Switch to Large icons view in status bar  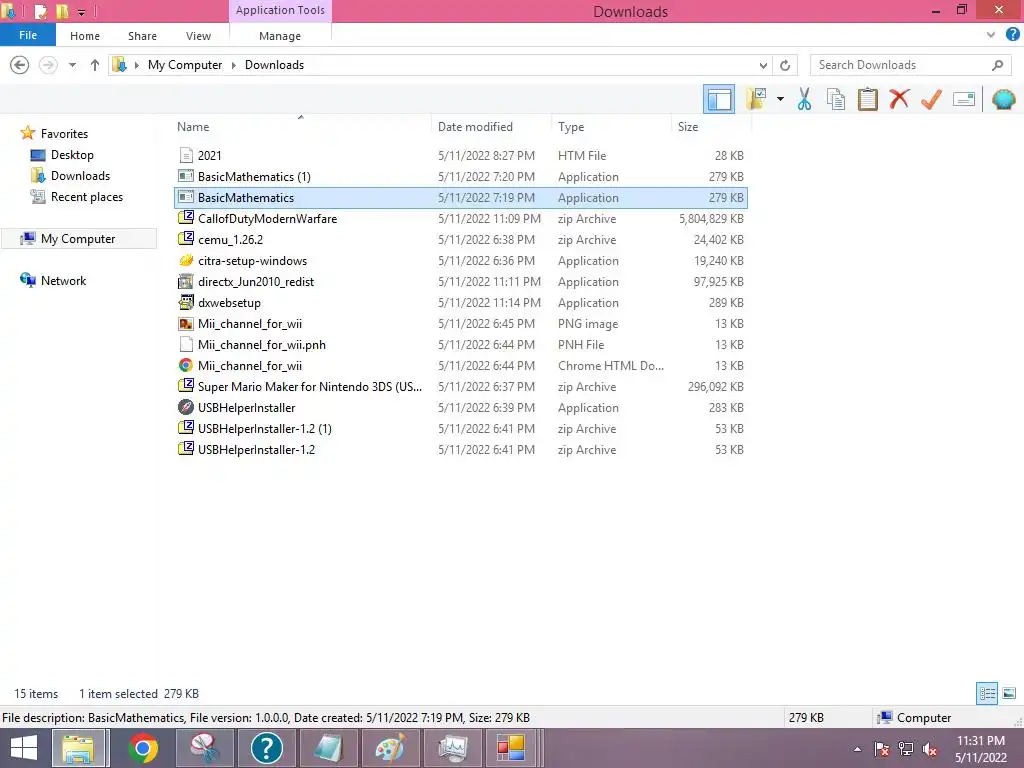click(1009, 693)
